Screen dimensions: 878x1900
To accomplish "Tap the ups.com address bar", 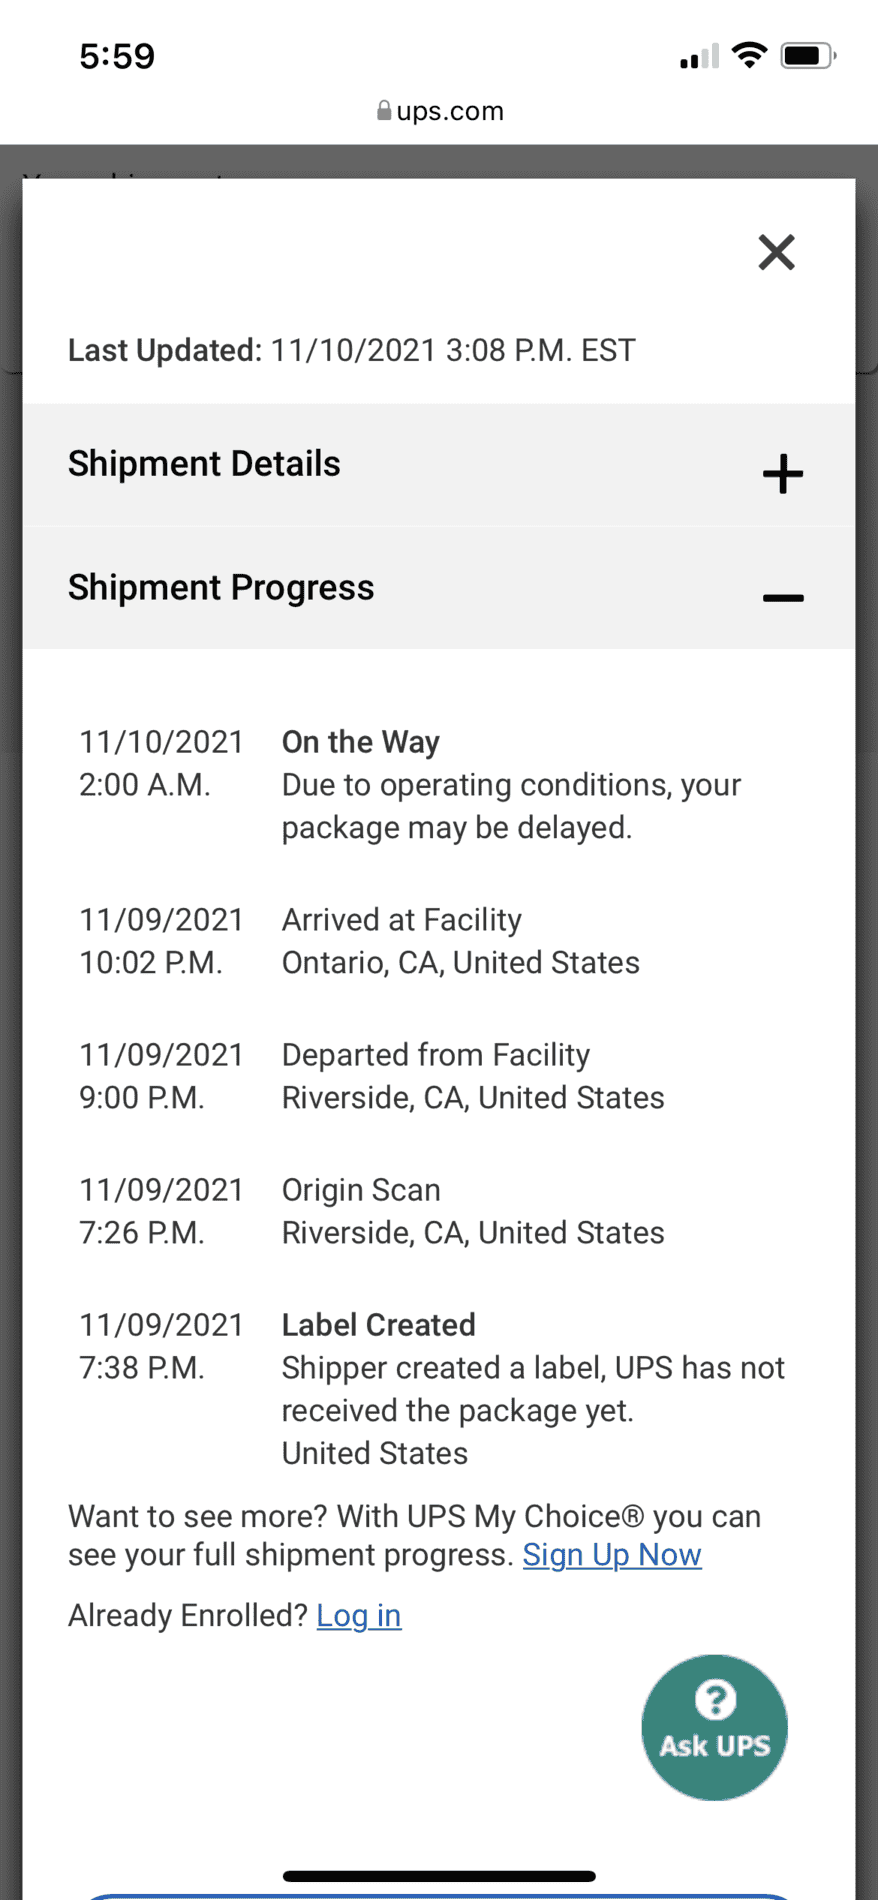I will (439, 110).
